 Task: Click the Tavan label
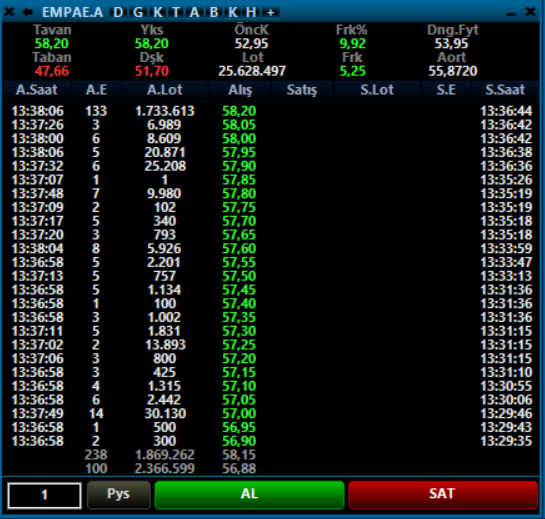52,30
